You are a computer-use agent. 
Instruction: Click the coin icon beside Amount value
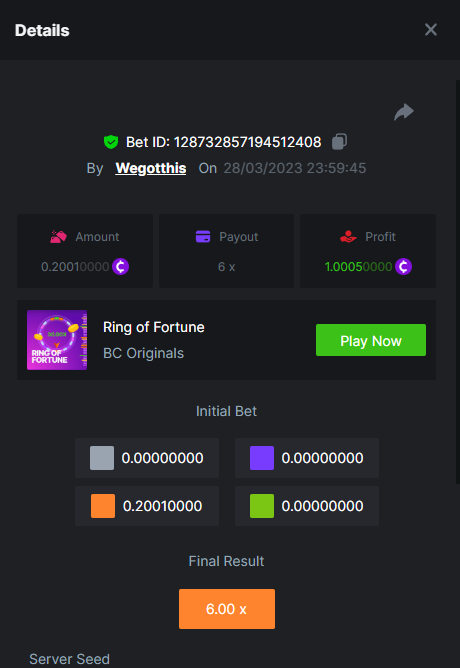tap(121, 267)
